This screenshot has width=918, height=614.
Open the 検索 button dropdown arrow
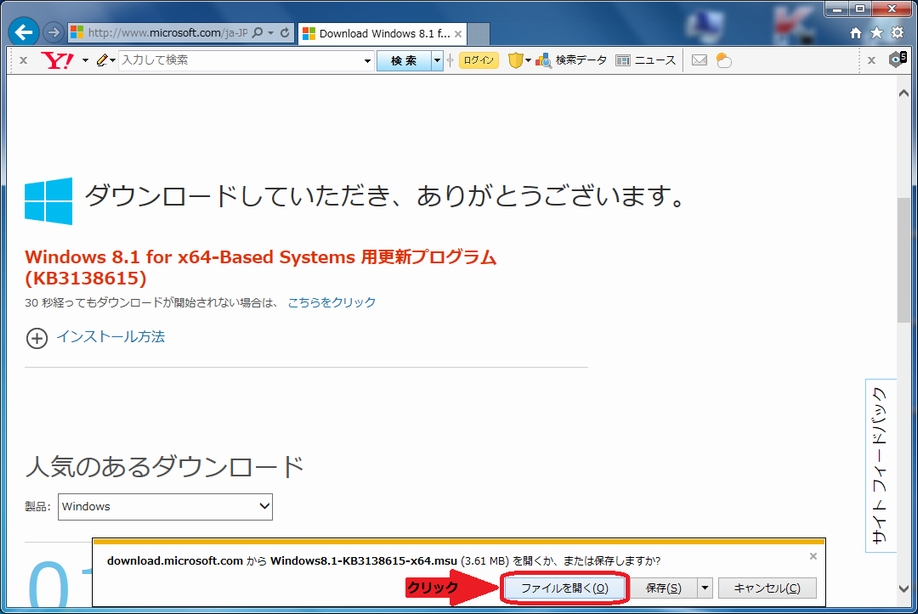click(437, 61)
